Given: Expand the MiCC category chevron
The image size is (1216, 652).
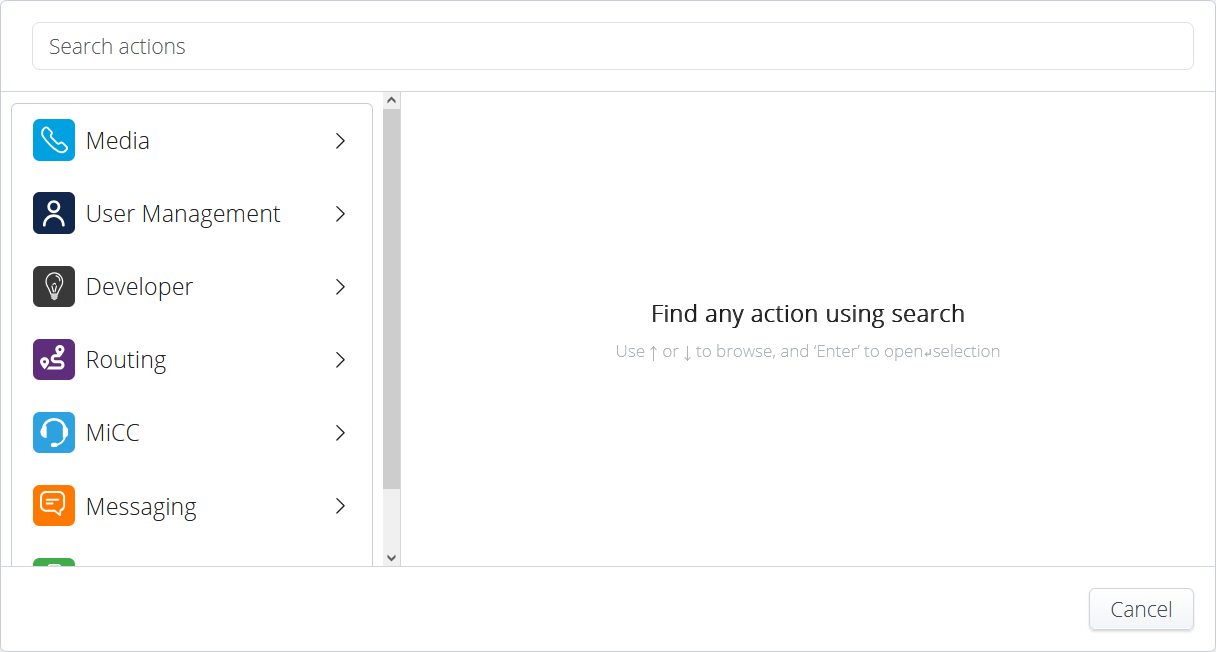Looking at the screenshot, I should point(340,433).
